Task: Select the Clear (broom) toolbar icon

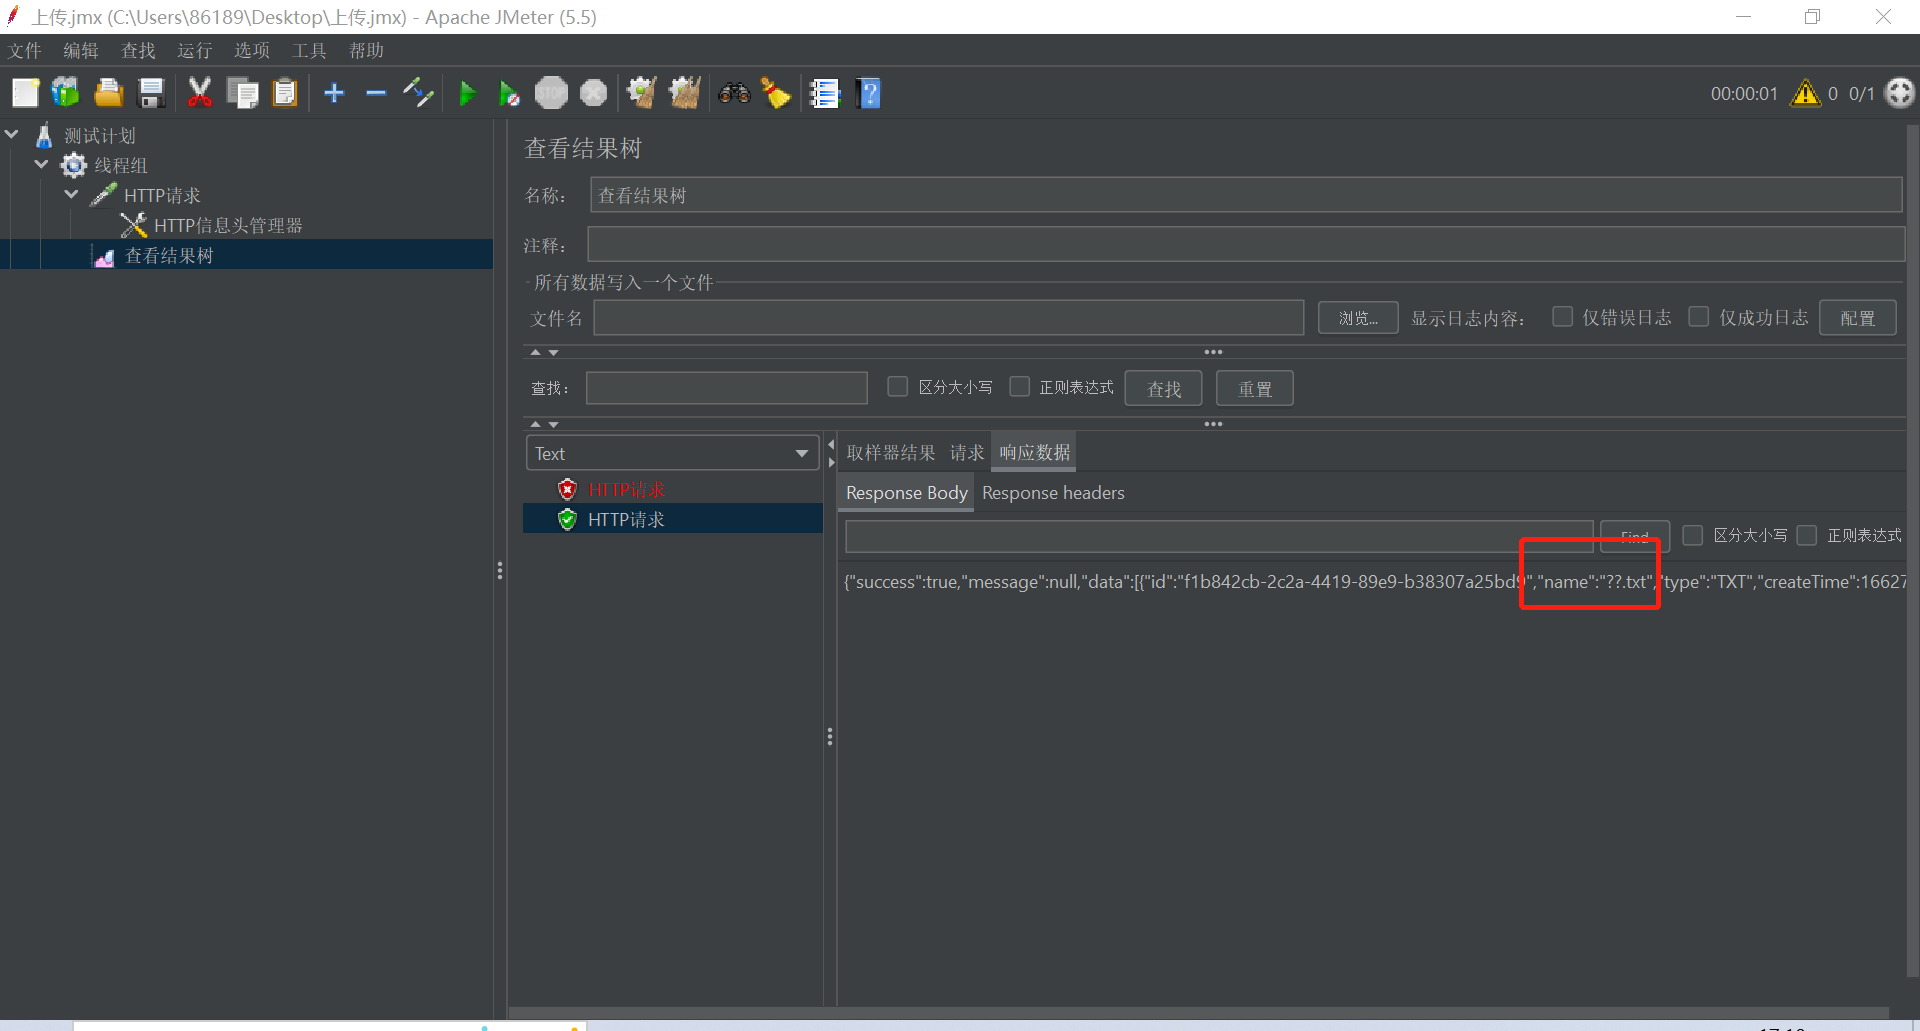Action: click(x=640, y=93)
